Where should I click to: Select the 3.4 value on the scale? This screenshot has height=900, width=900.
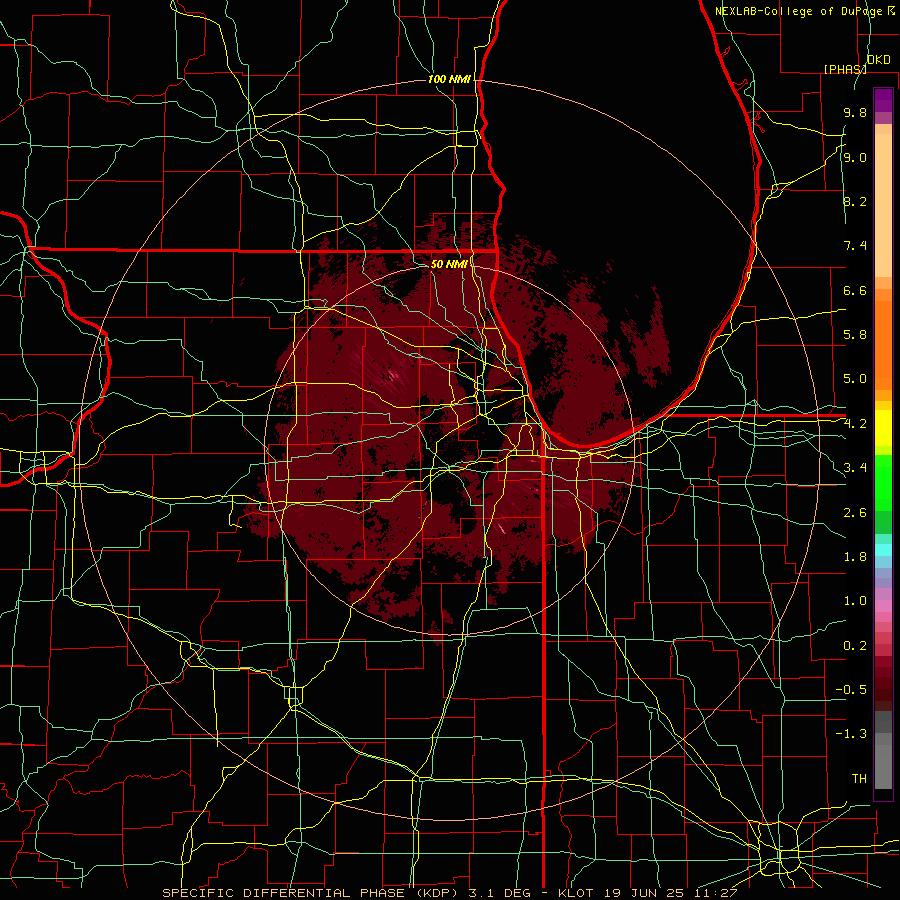[855, 467]
